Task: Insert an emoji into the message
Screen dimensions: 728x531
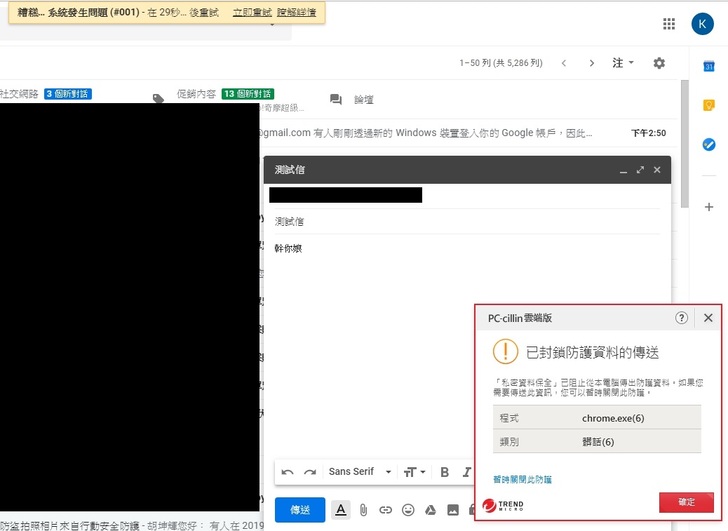Action: (408, 510)
